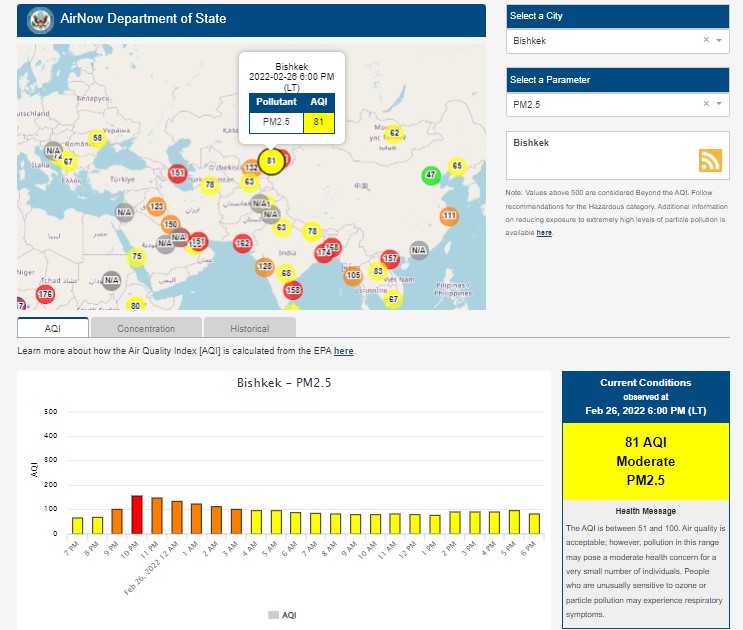Clear the PM2.5 parameter selection
This screenshot has width=743, height=630.
(x=705, y=104)
